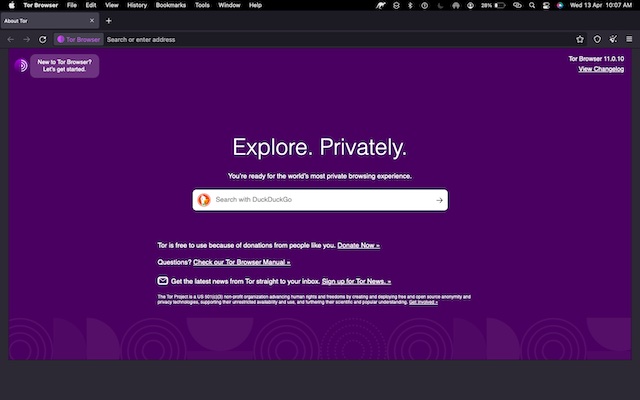Click the Explore. Privately. heading
The image size is (640, 400).
click(320, 147)
